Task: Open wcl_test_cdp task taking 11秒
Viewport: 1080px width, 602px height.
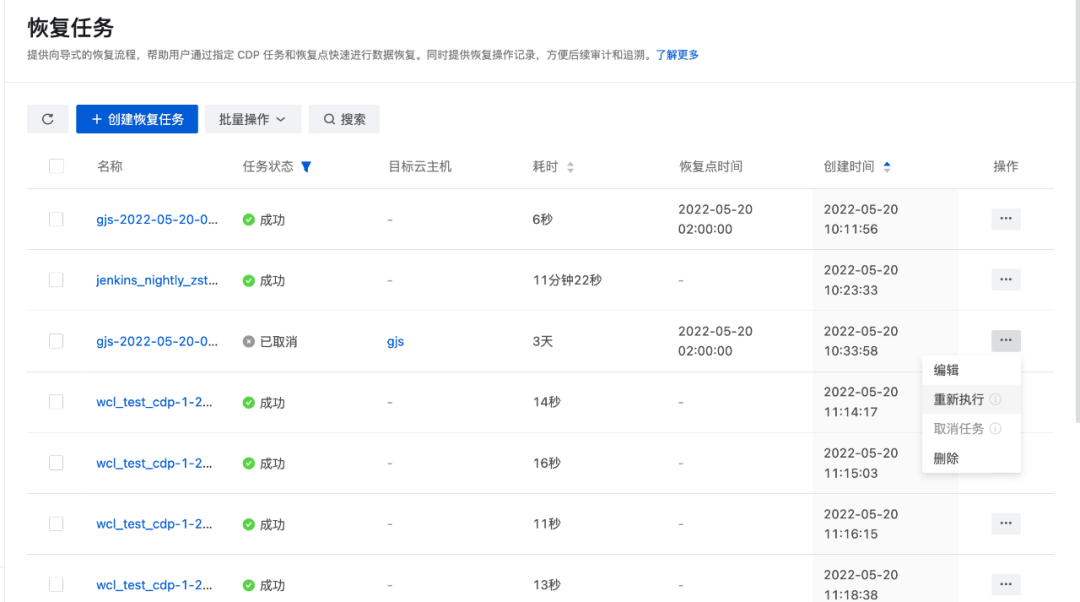Action: point(154,524)
